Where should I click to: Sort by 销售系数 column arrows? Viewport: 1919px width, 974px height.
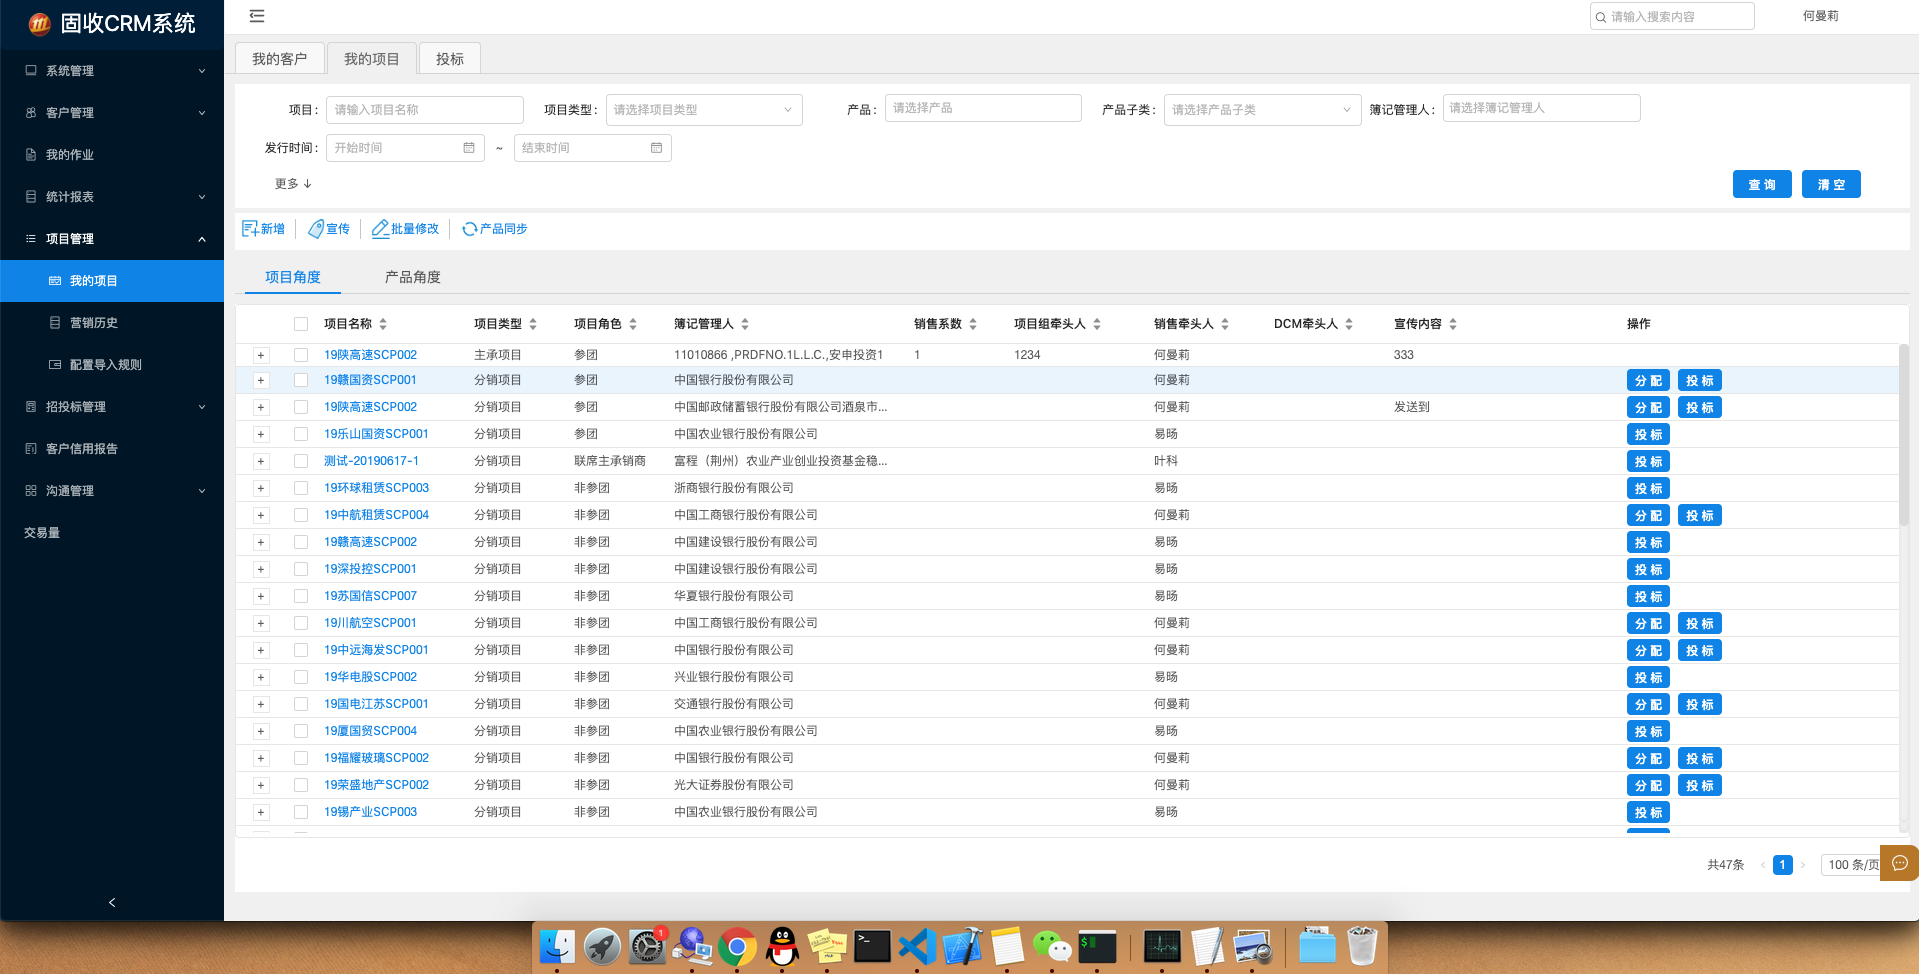974,323
